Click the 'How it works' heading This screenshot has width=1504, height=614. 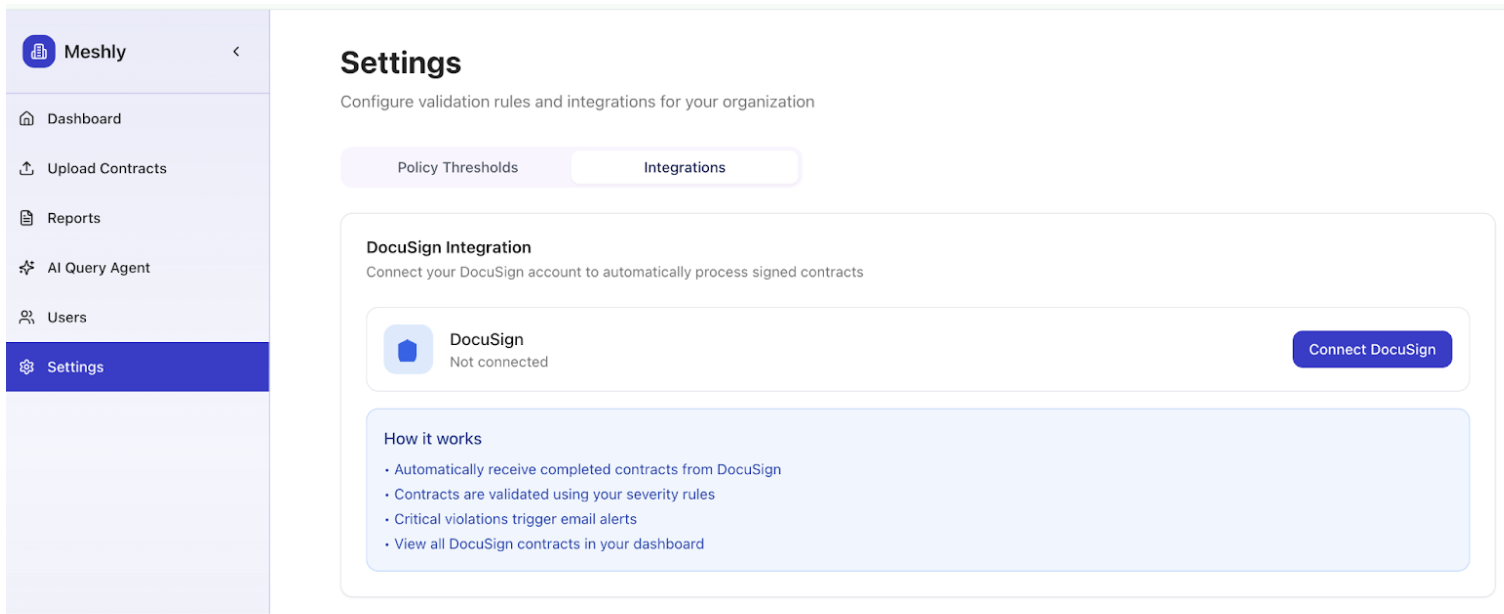point(433,439)
